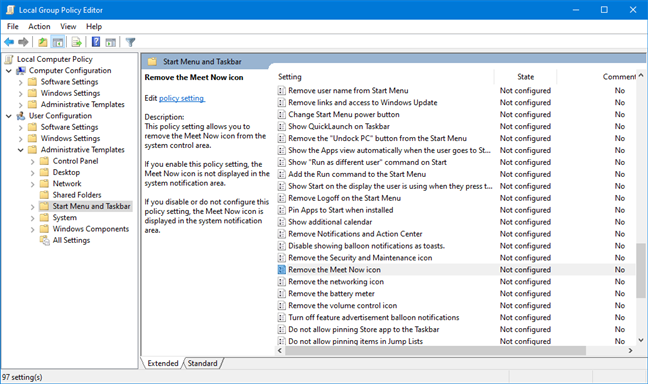Click the Local Computer Policy icon
648x384 pixels.
[x=9, y=59]
